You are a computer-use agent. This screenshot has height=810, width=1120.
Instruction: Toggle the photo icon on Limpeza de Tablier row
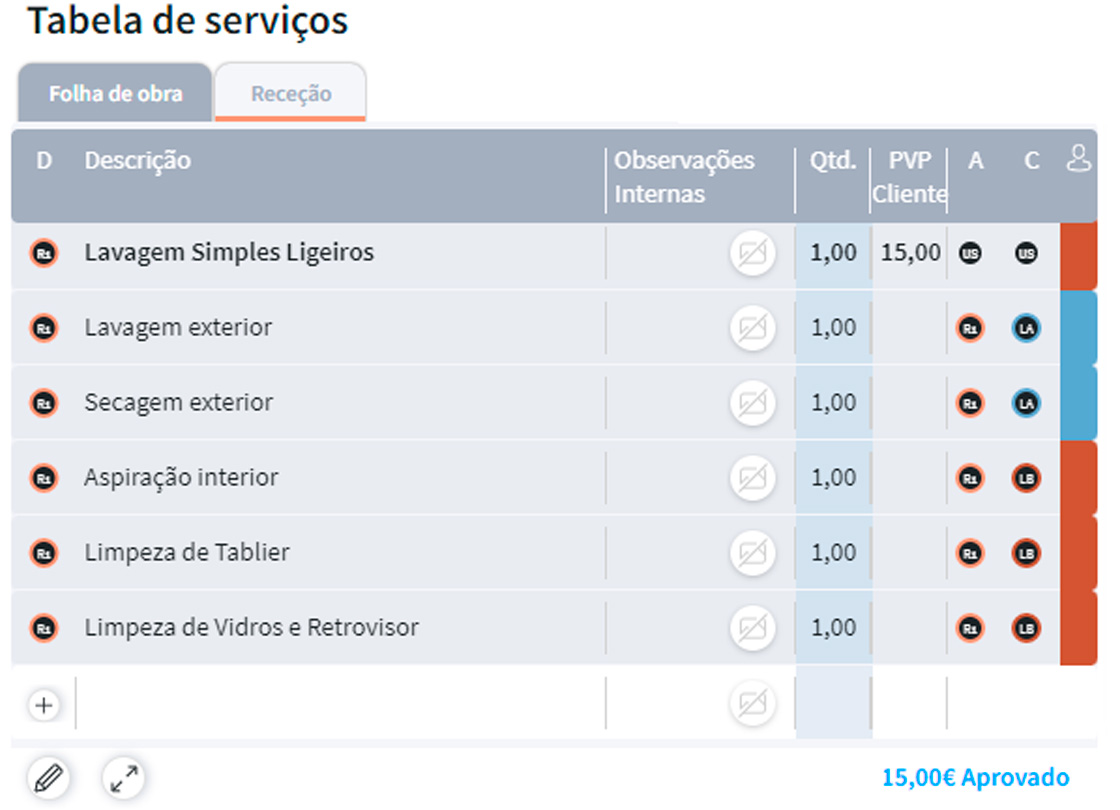tap(752, 552)
